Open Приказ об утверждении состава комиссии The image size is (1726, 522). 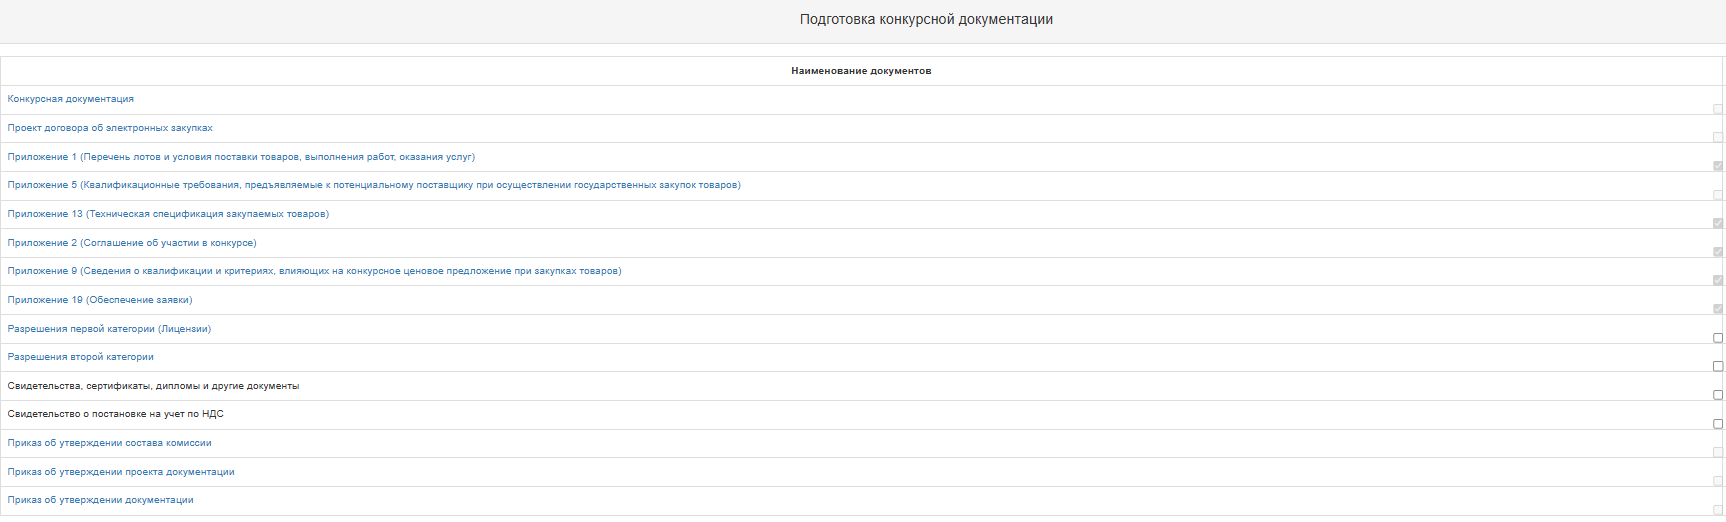point(109,443)
